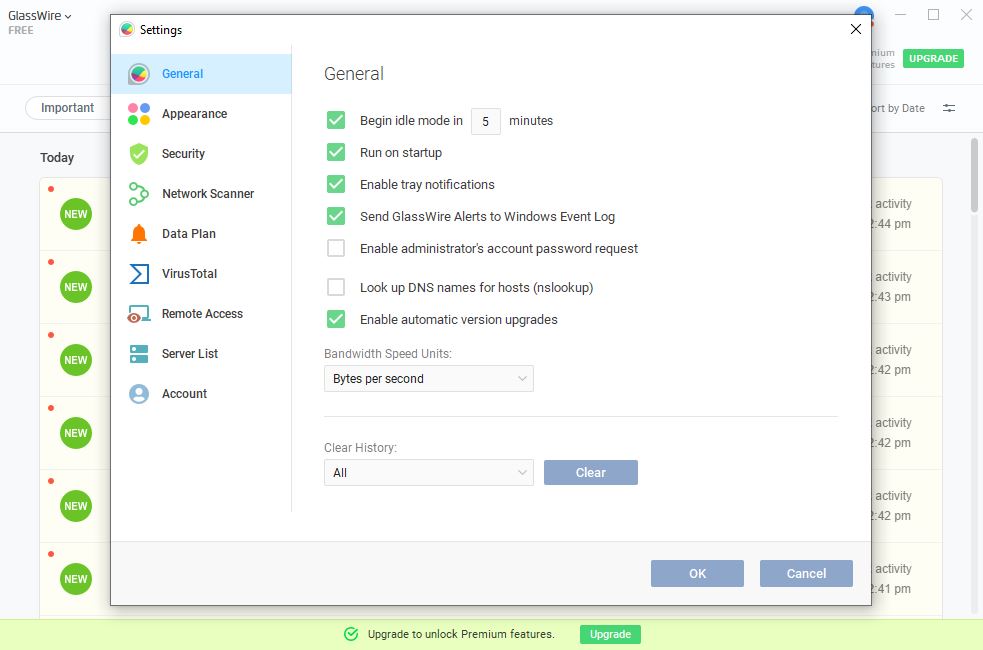The width and height of the screenshot is (983, 650).
Task: Click the green UPGRADE button at top right
Action: 933,58
